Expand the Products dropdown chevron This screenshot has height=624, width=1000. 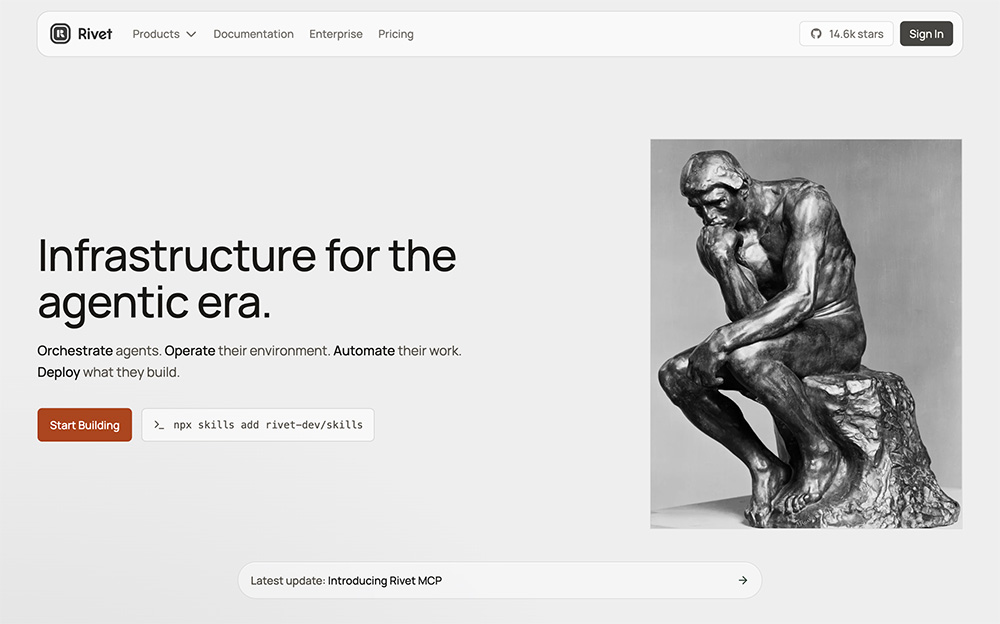(191, 34)
